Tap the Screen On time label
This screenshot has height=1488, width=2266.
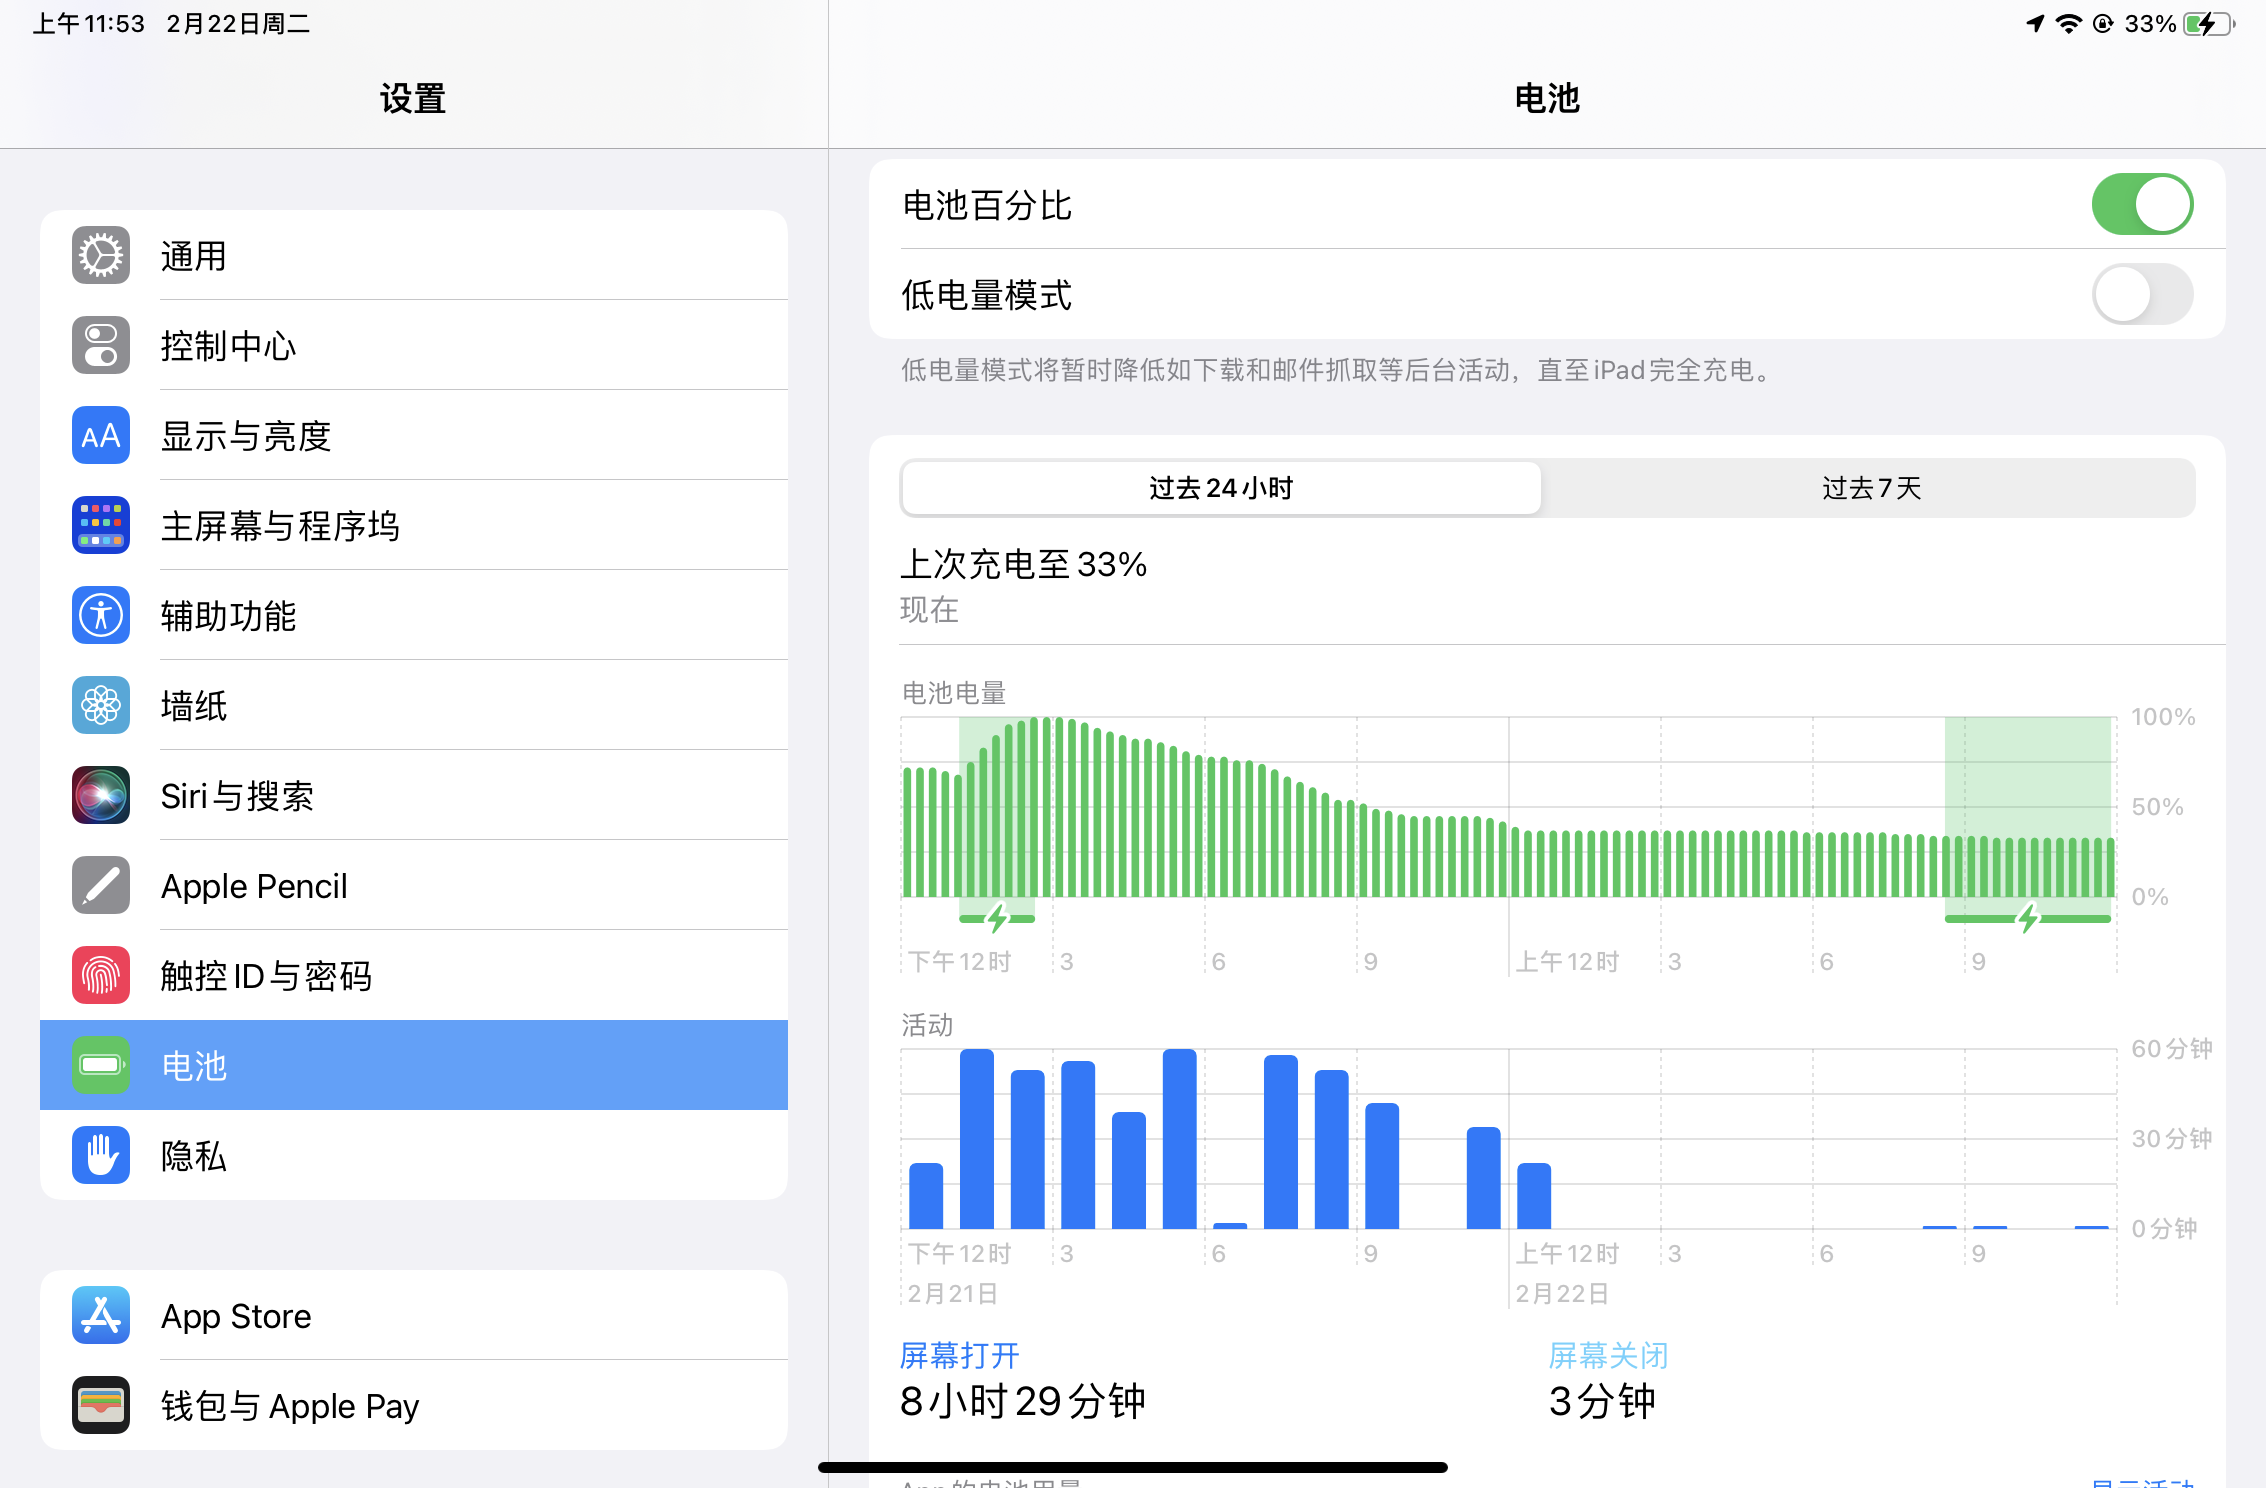(959, 1356)
